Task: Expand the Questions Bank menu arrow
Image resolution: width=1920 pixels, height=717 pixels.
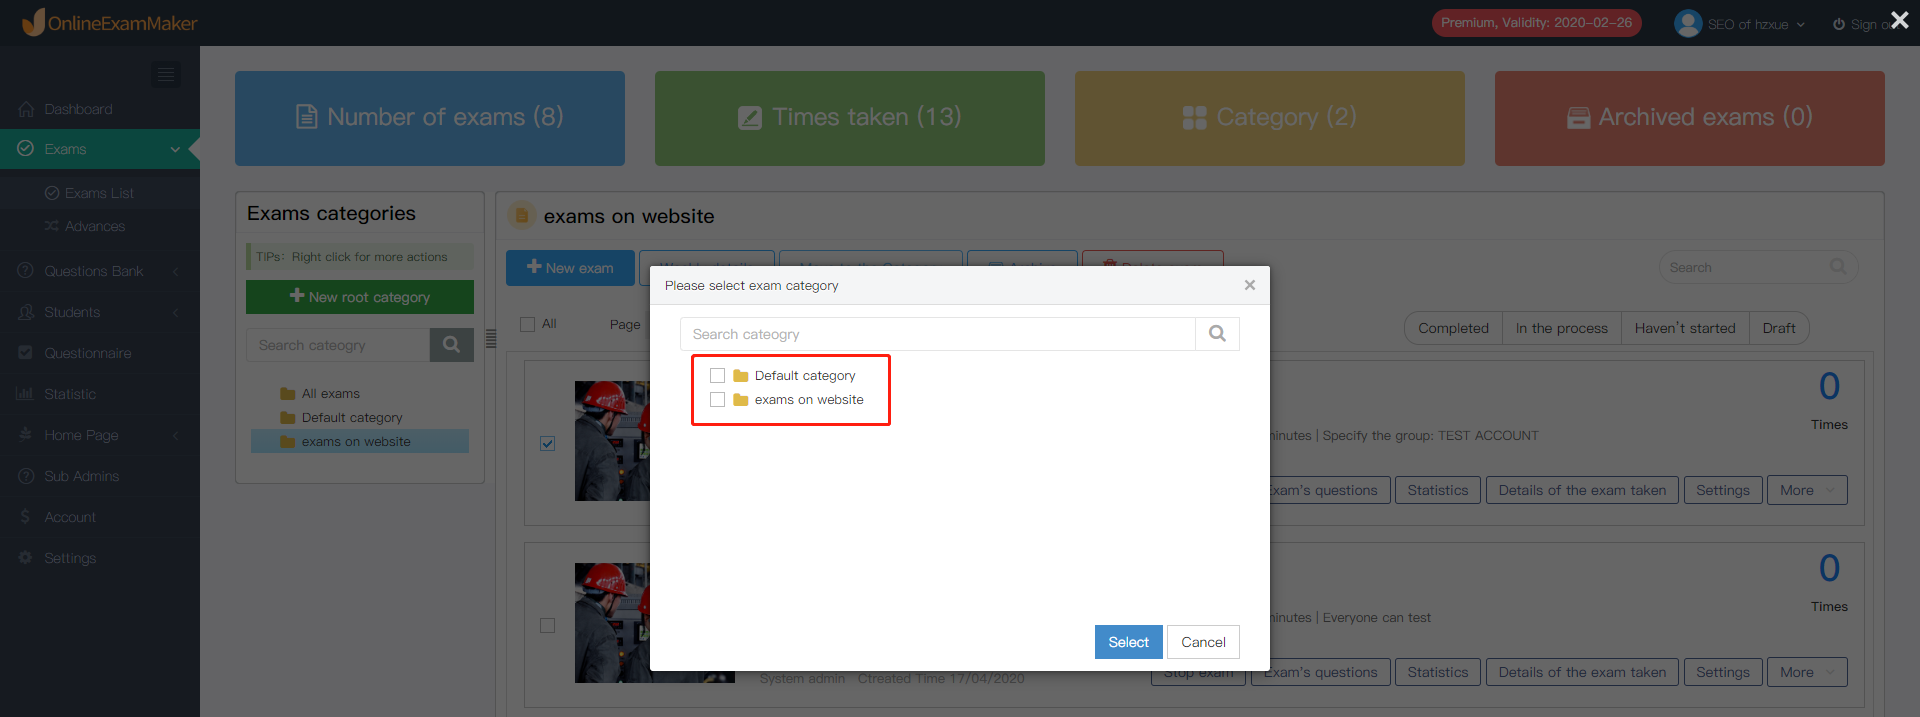Action: pyautogui.click(x=176, y=271)
